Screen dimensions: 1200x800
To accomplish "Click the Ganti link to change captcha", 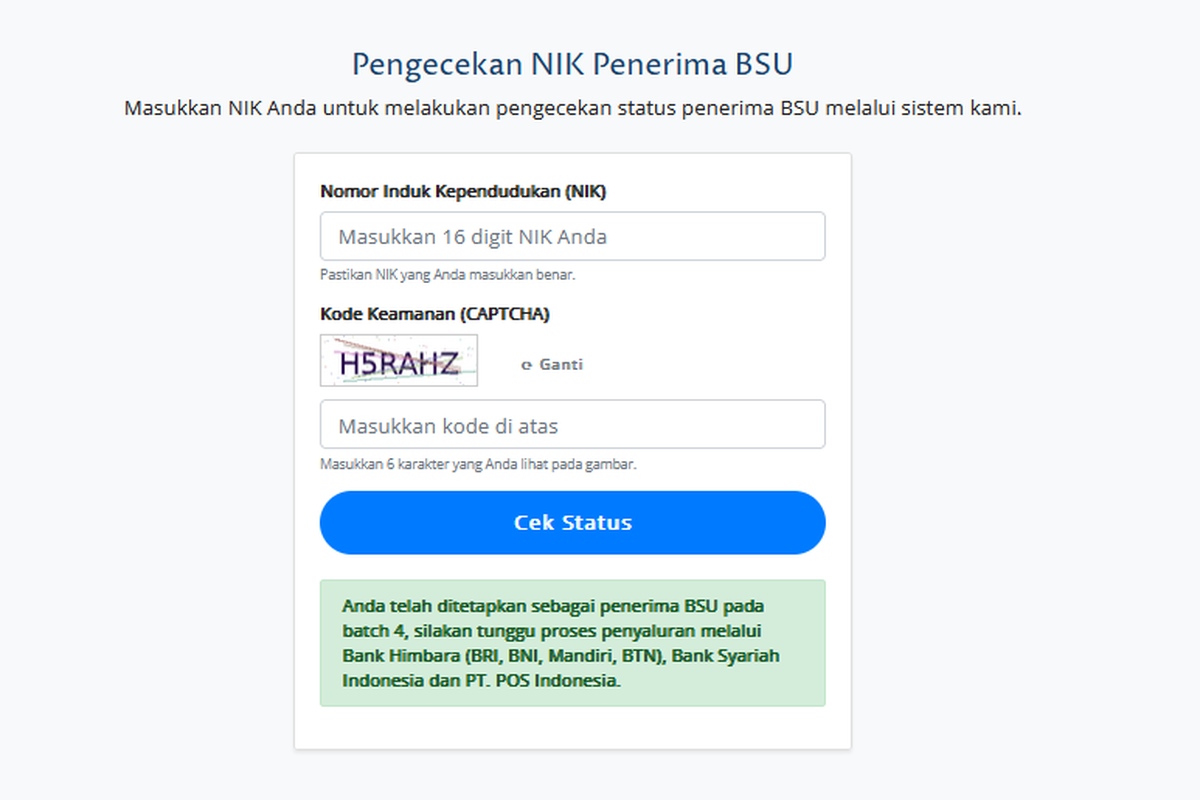I will [561, 365].
